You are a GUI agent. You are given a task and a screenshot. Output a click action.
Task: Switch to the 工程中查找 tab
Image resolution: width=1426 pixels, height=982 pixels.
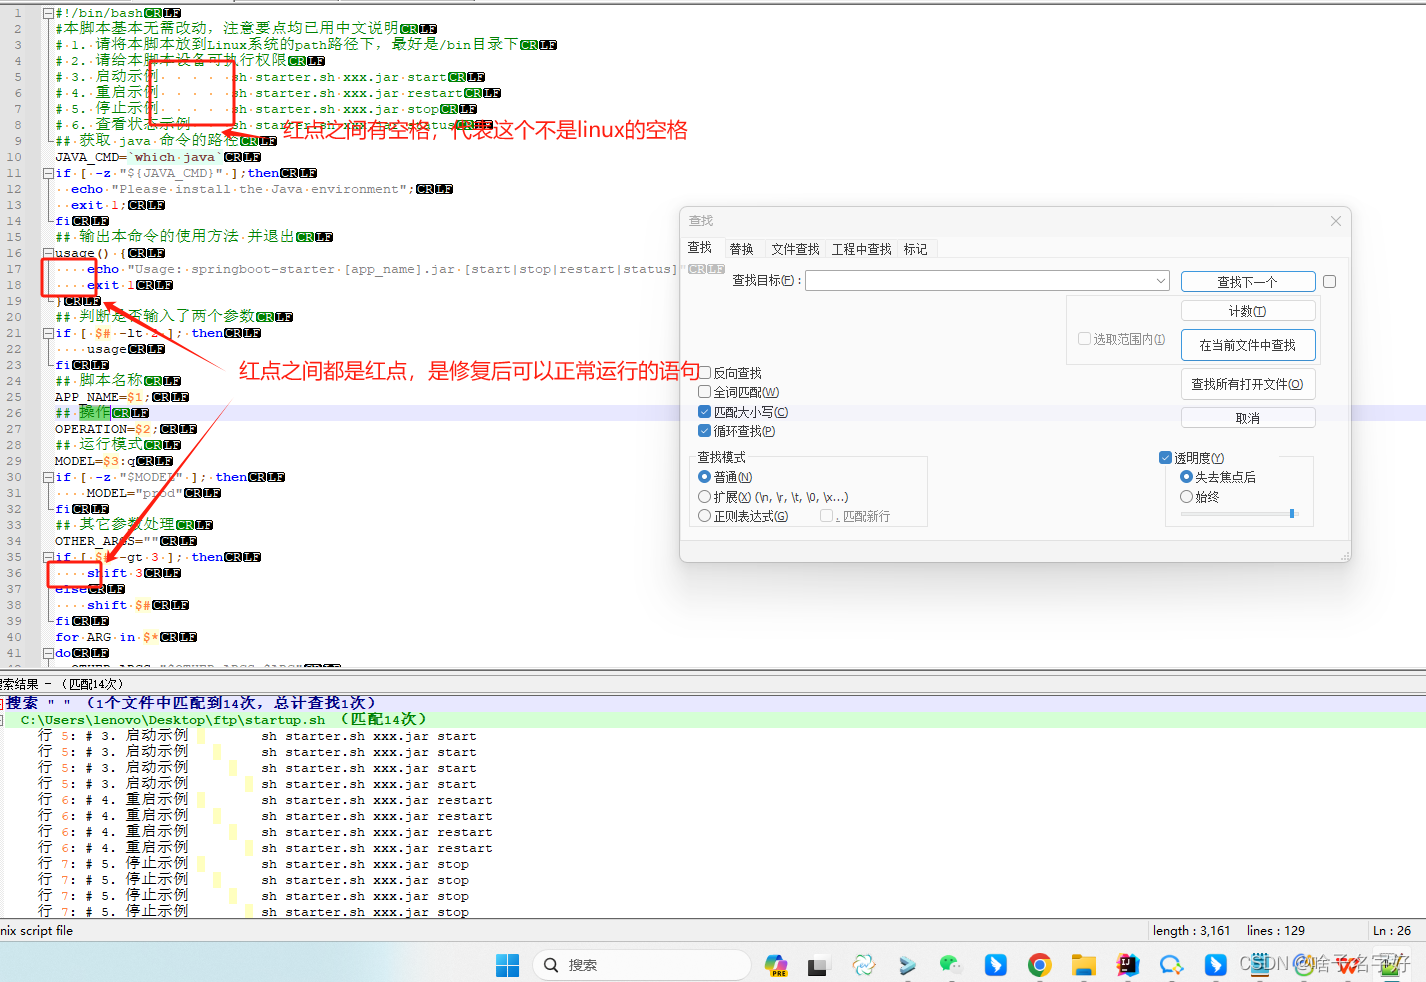[862, 249]
